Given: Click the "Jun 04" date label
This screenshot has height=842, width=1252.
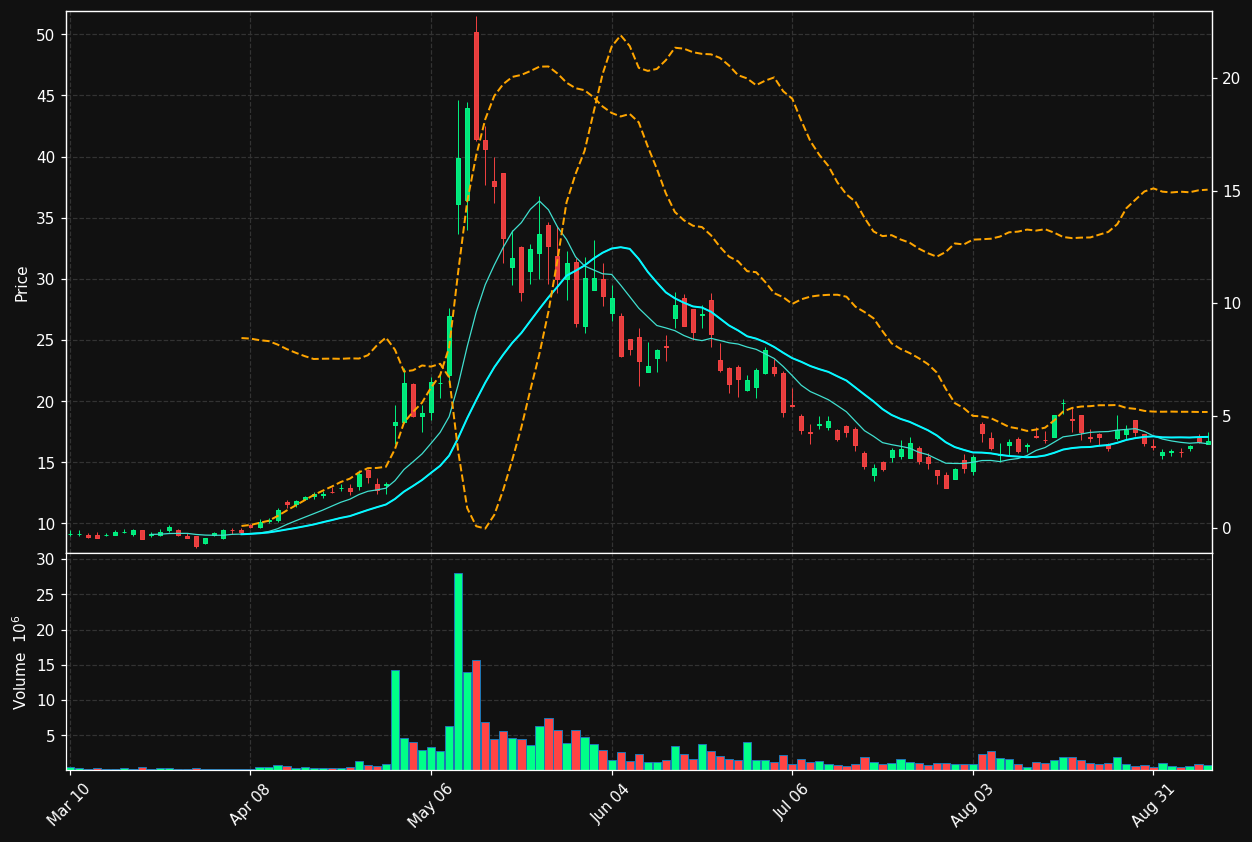Looking at the screenshot, I should [x=611, y=804].
